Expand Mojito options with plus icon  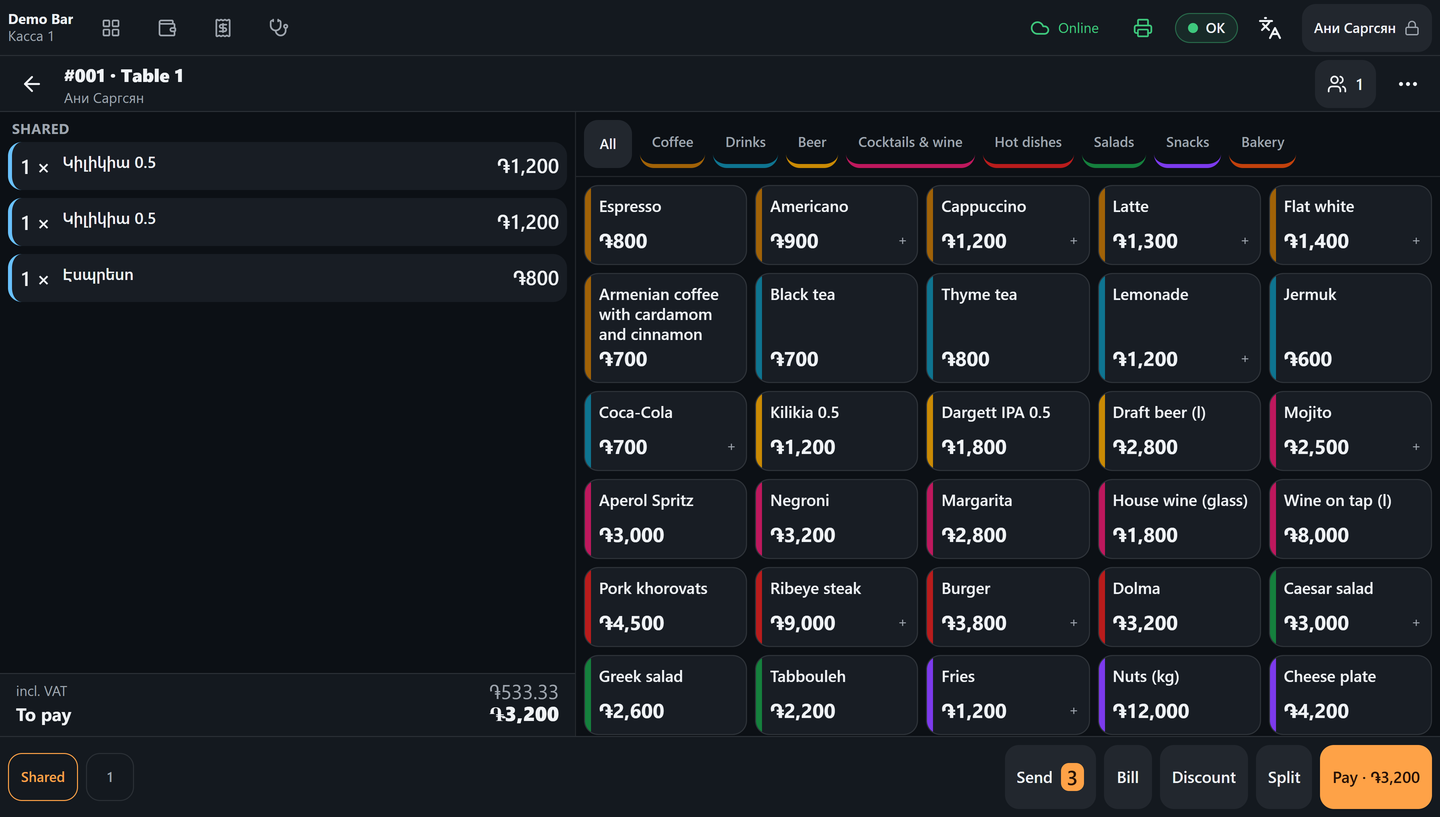click(x=1416, y=447)
